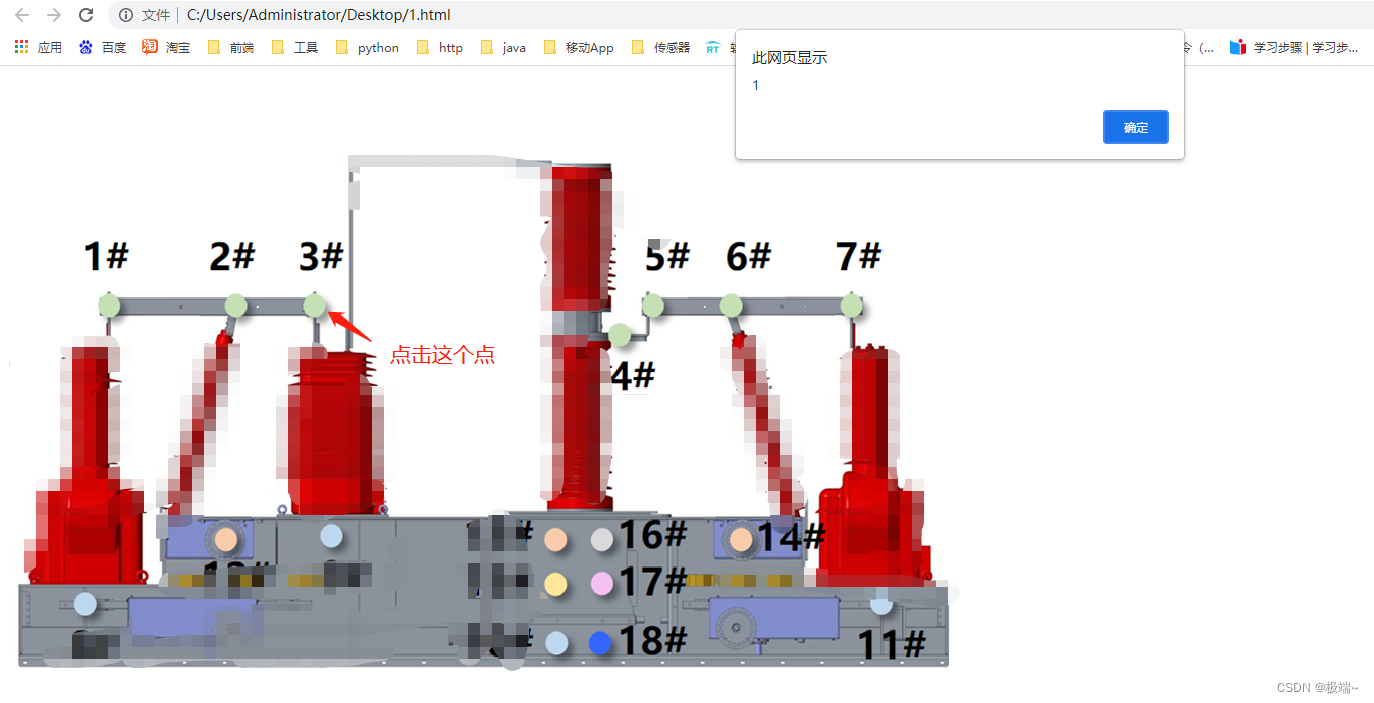The width and height of the screenshot is (1374, 703).
Task: Click the address bar showing 1.html
Action: coord(320,15)
